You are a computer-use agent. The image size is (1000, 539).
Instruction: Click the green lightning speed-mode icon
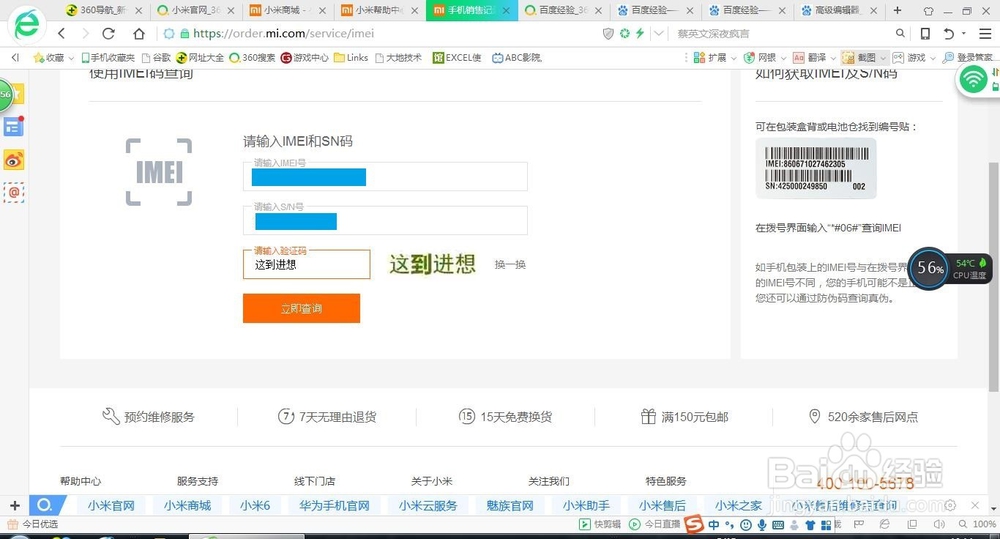[x=640, y=33]
